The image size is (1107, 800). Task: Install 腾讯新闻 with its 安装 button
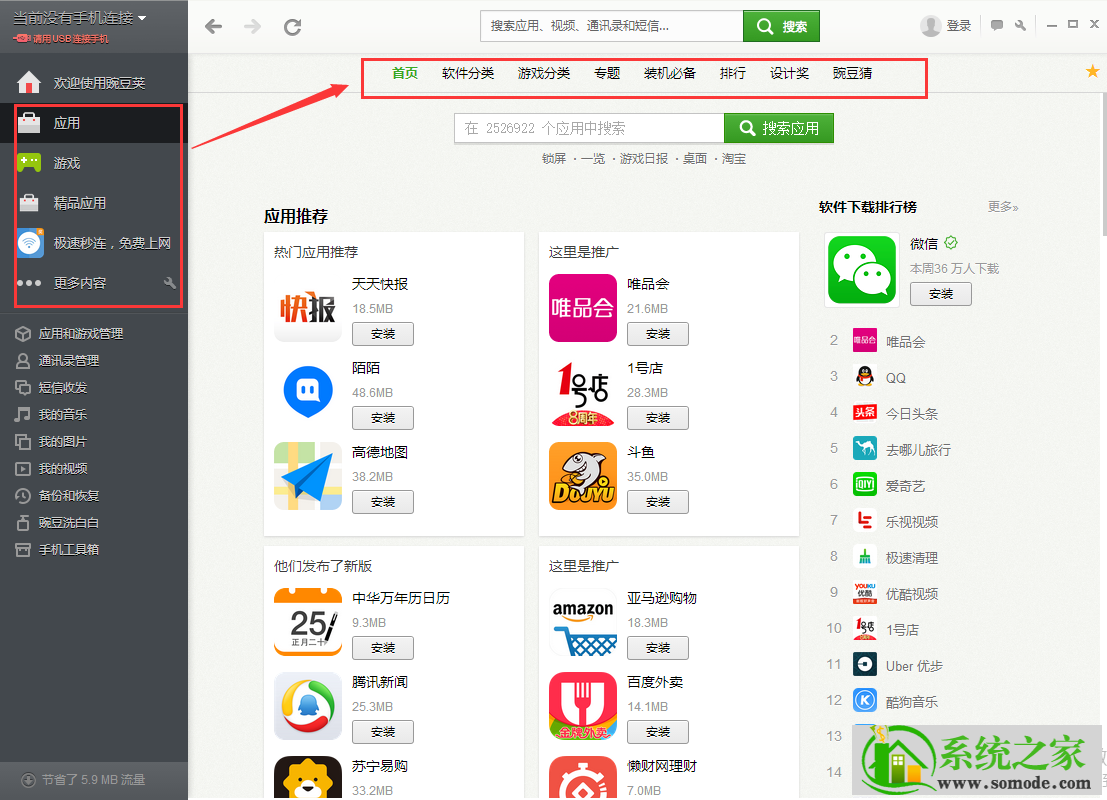click(x=383, y=732)
